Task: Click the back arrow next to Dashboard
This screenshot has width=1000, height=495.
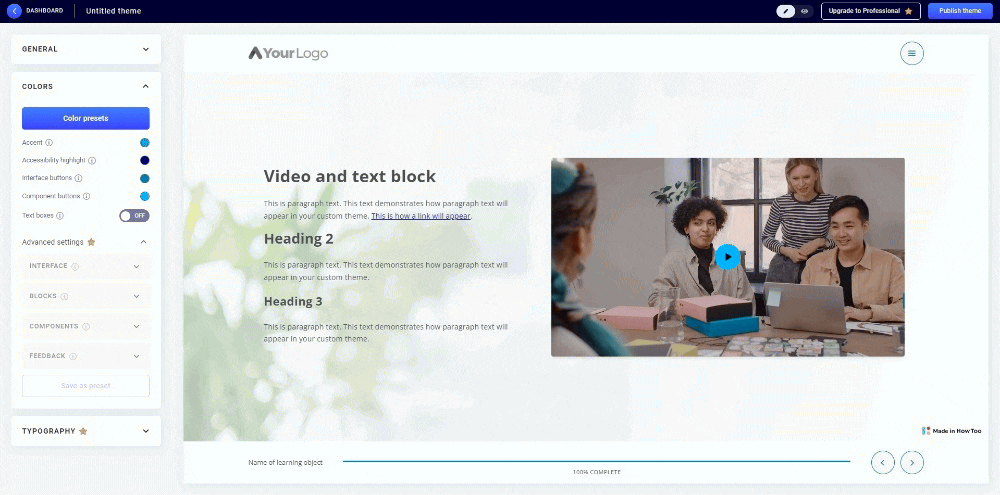Action: 14,11
